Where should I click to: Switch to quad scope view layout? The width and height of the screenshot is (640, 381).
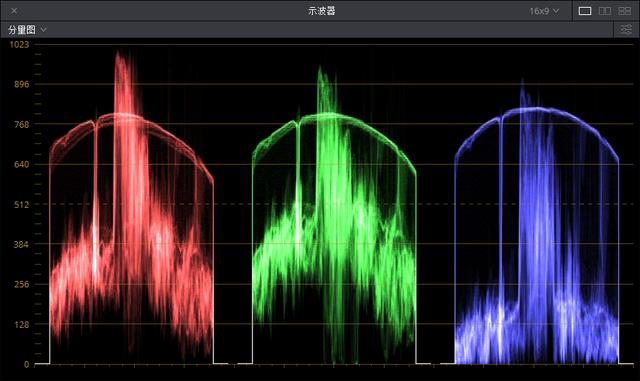pyautogui.click(x=624, y=11)
